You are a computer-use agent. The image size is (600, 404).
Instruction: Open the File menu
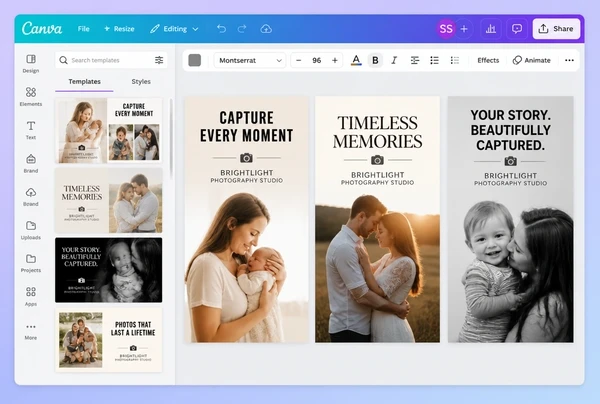(x=83, y=29)
